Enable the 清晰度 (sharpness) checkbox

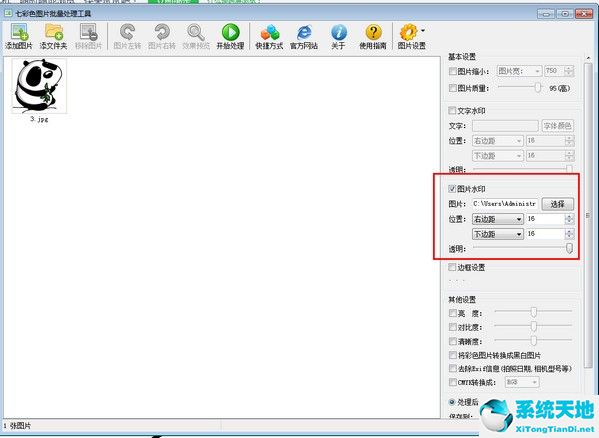click(x=453, y=341)
